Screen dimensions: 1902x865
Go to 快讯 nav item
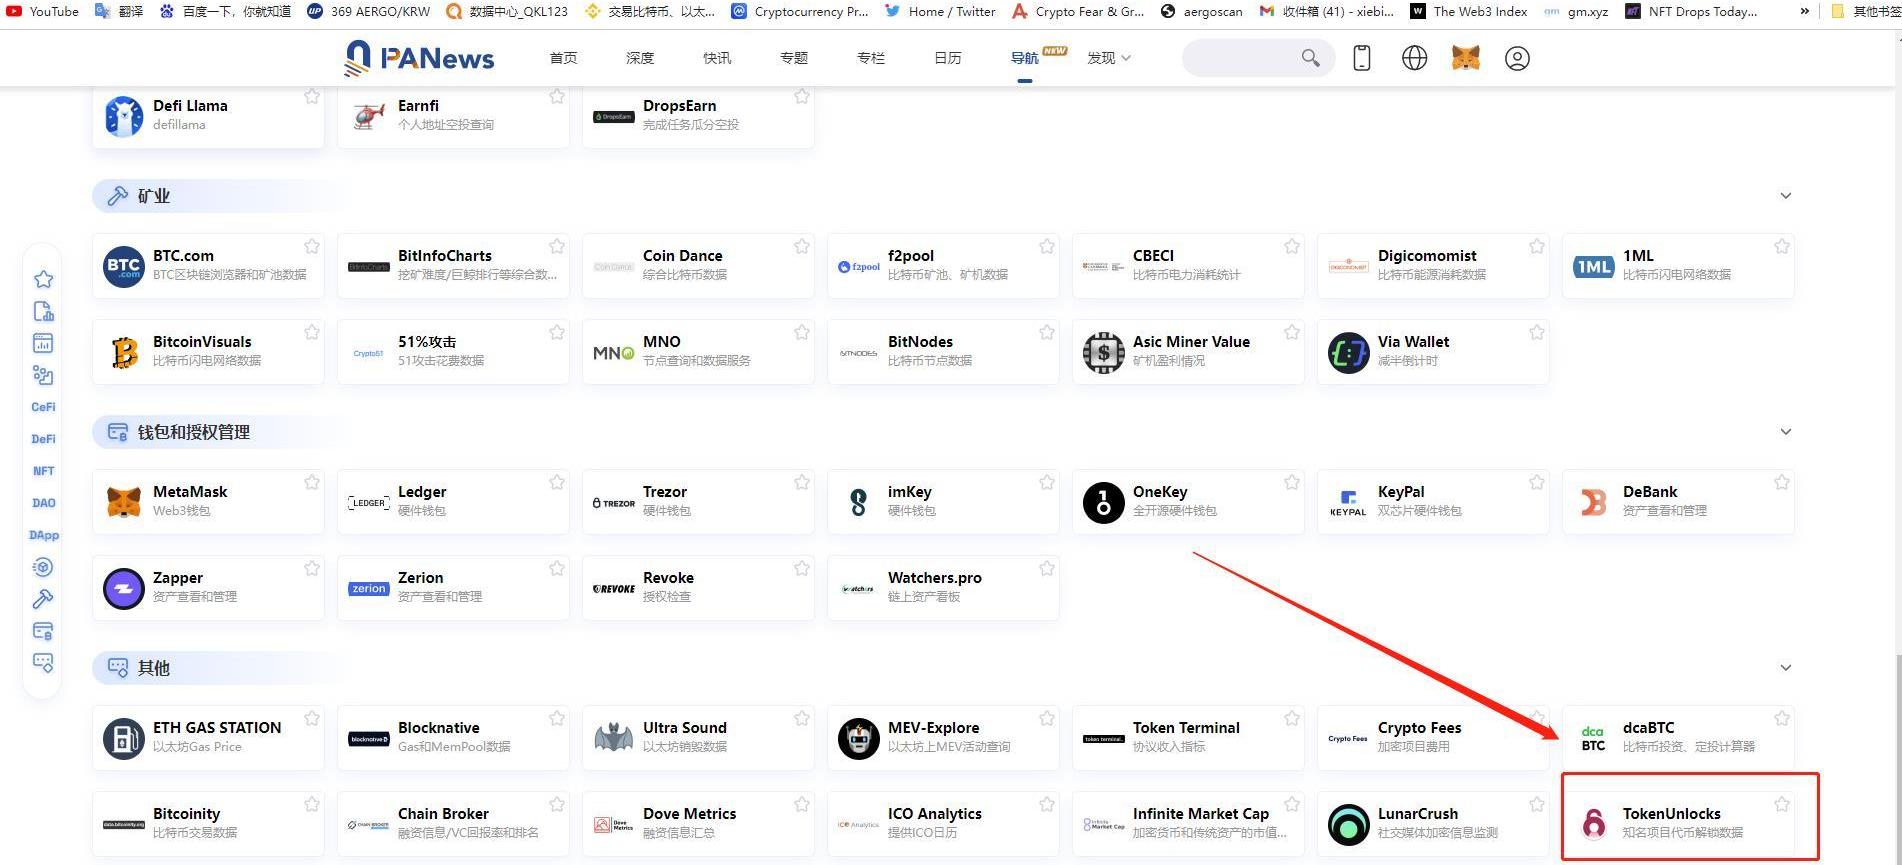pos(717,58)
